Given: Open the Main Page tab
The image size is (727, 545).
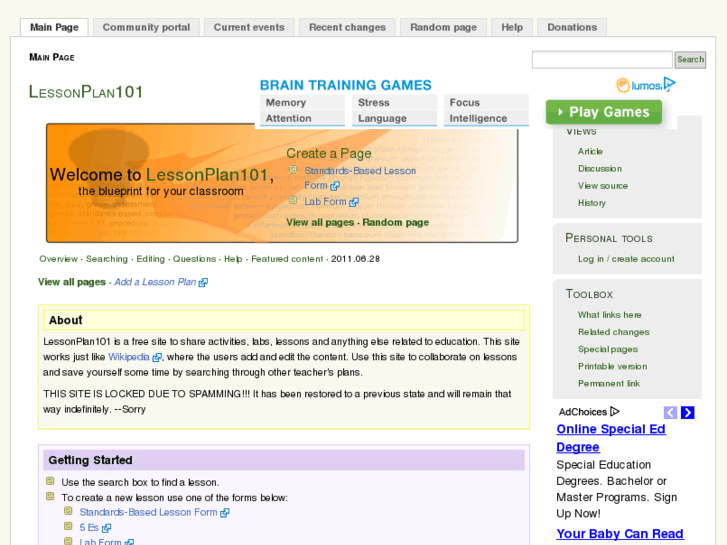Looking at the screenshot, I should pyautogui.click(x=54, y=27).
